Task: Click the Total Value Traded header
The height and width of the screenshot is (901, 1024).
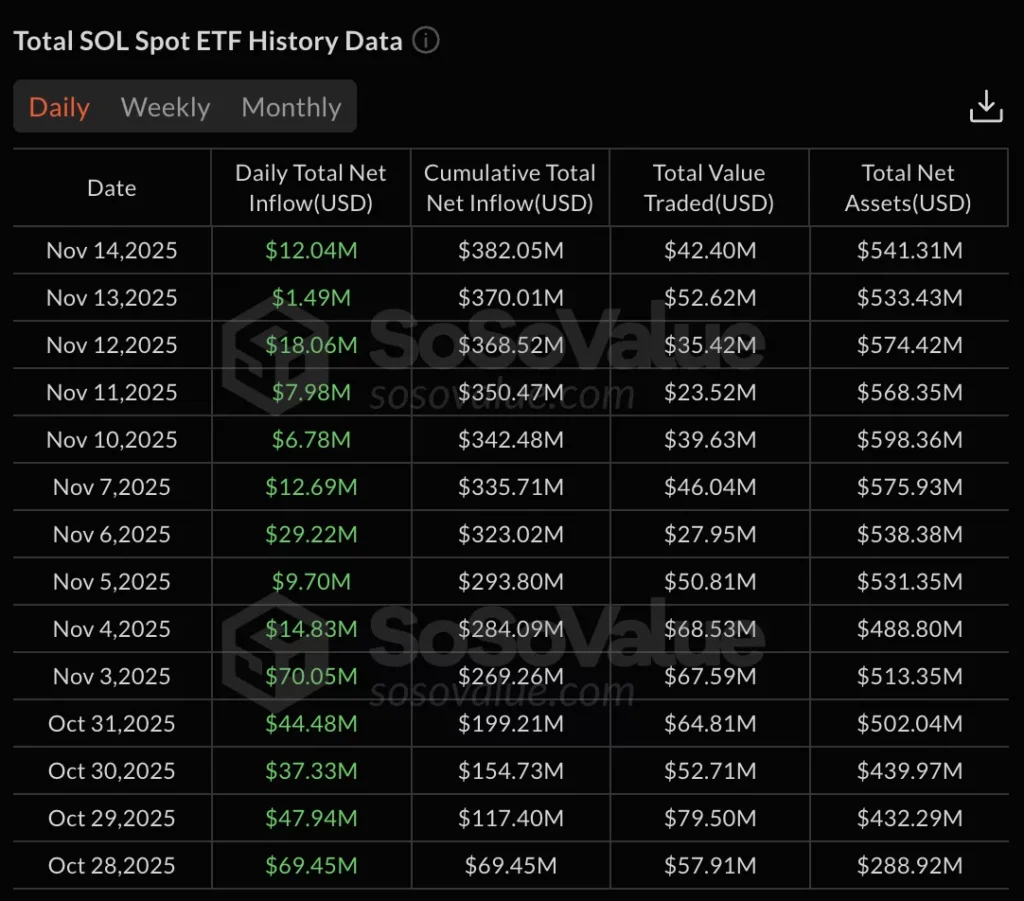Action: pos(709,187)
